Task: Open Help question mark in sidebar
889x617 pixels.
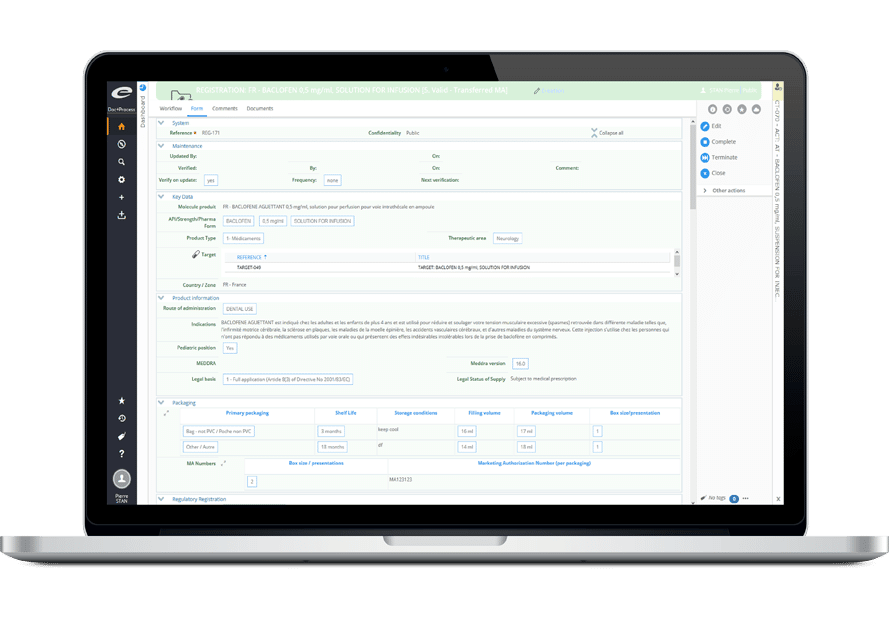Action: pyautogui.click(x=121, y=454)
